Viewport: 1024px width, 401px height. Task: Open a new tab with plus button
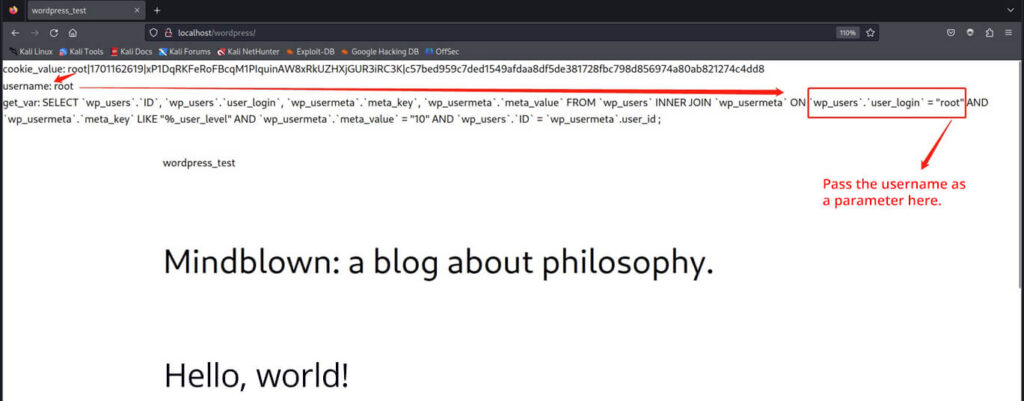(157, 10)
